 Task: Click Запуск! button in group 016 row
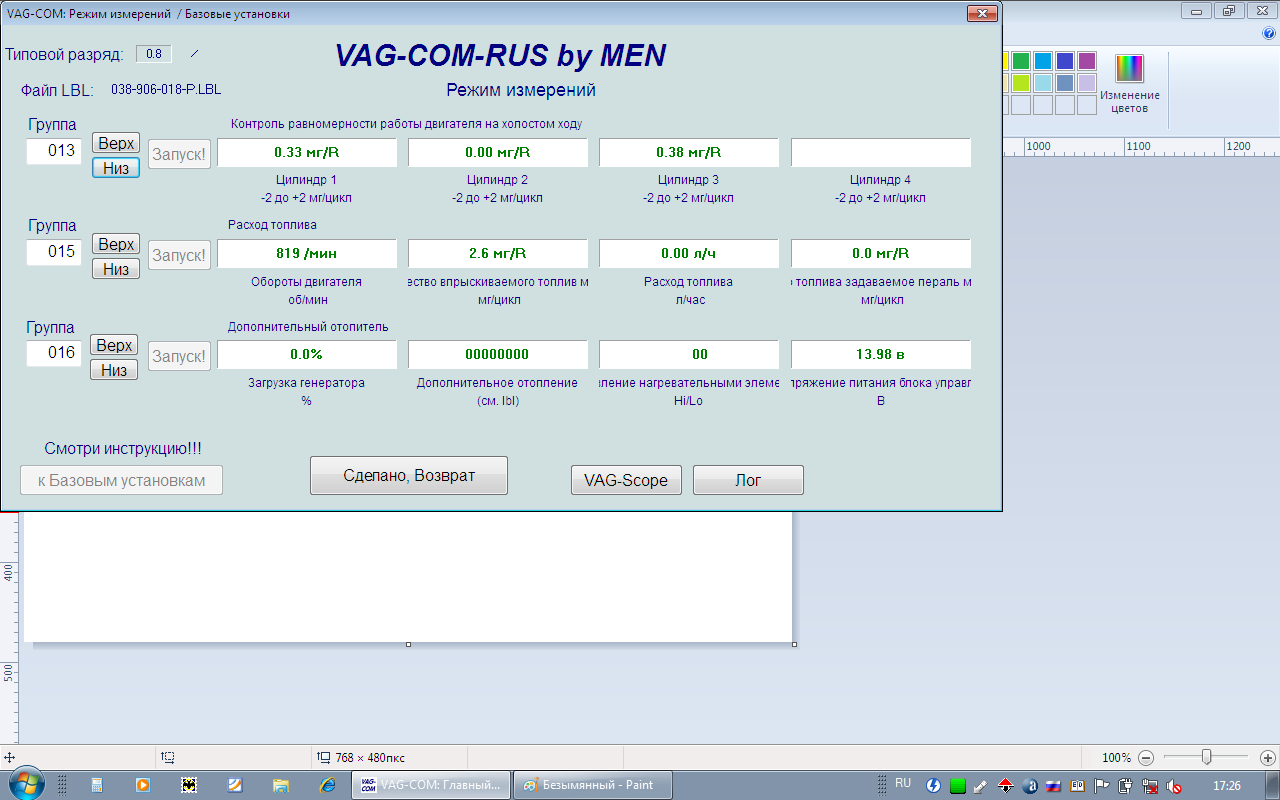tap(180, 356)
